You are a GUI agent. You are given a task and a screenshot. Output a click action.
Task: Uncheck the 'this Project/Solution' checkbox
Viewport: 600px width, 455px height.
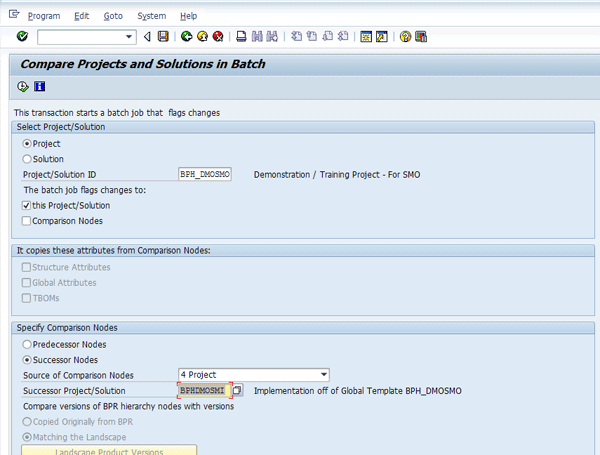(27, 205)
